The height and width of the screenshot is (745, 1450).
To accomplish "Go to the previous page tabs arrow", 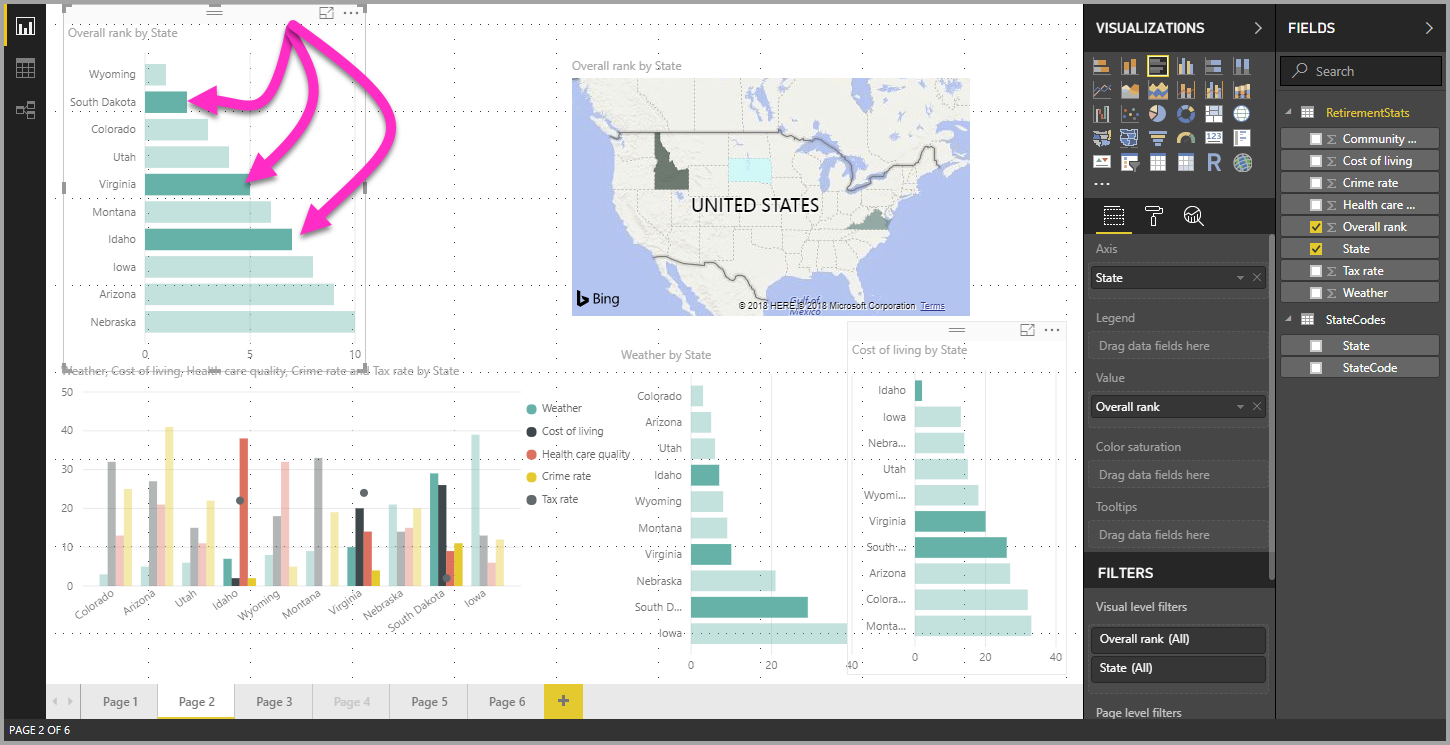I will click(56, 702).
